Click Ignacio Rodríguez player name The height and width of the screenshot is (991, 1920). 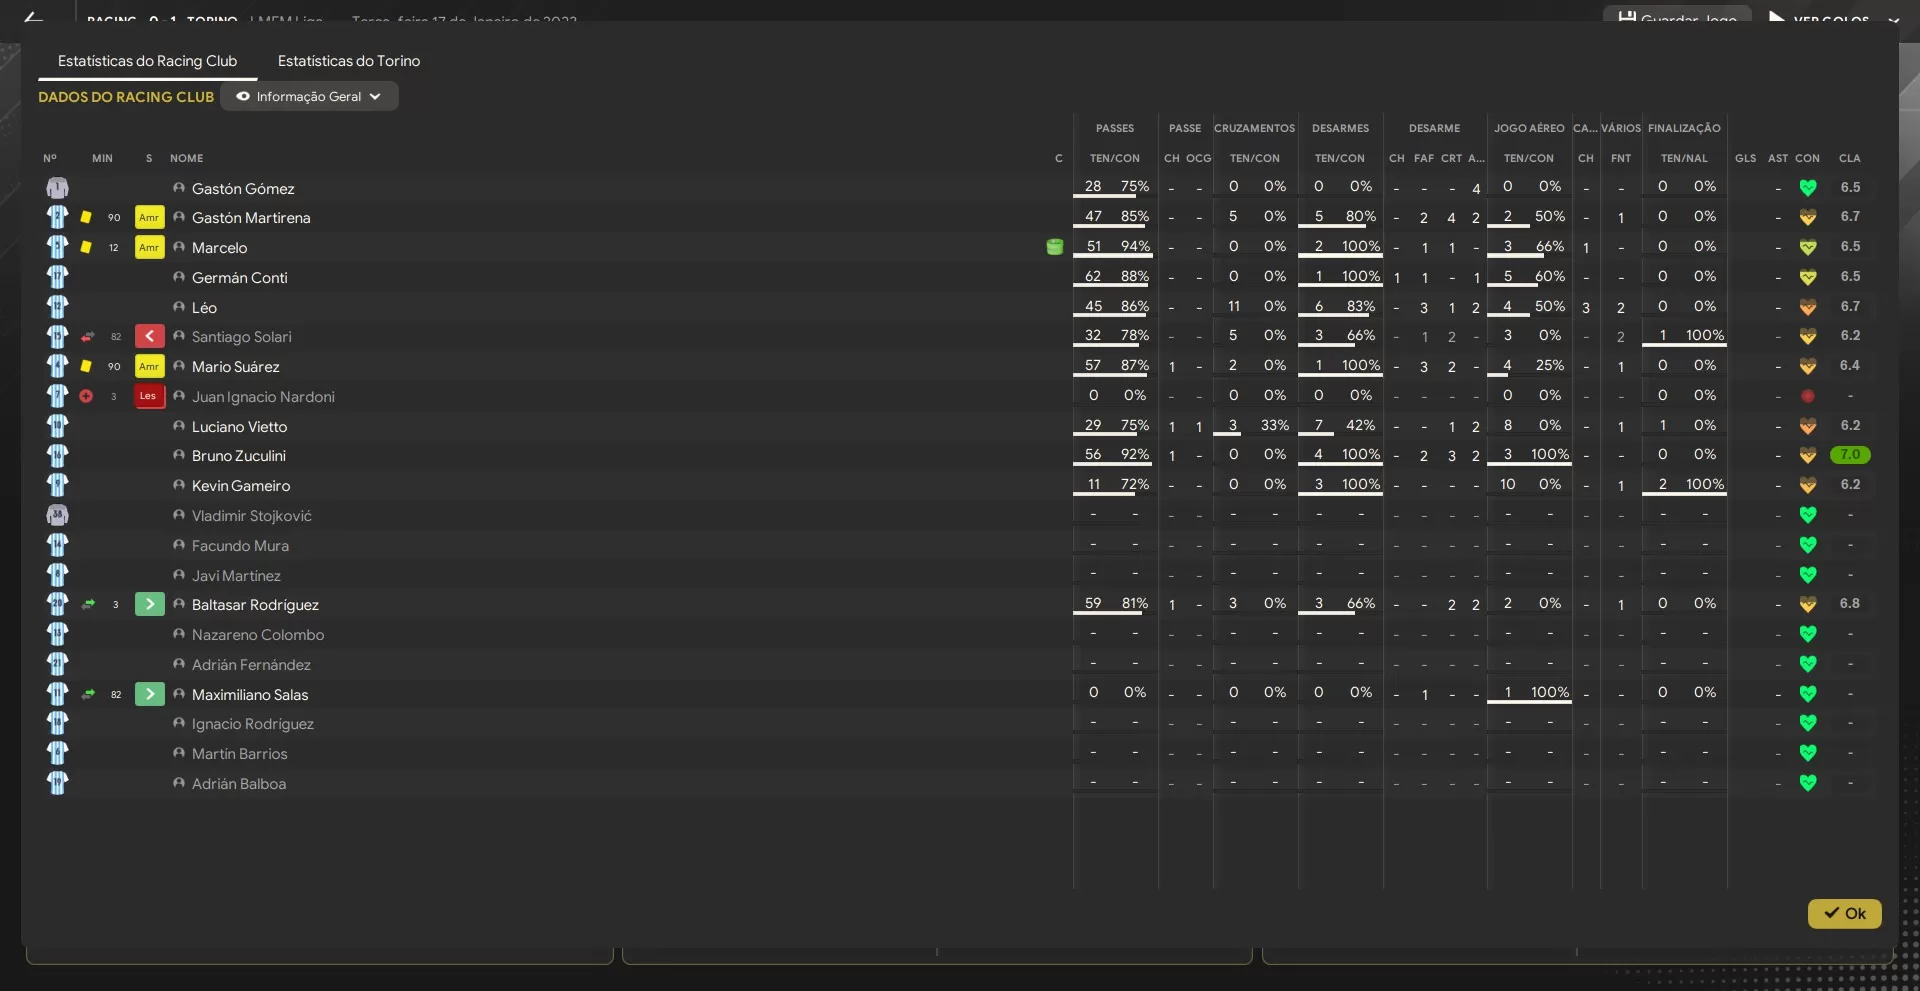tap(252, 724)
